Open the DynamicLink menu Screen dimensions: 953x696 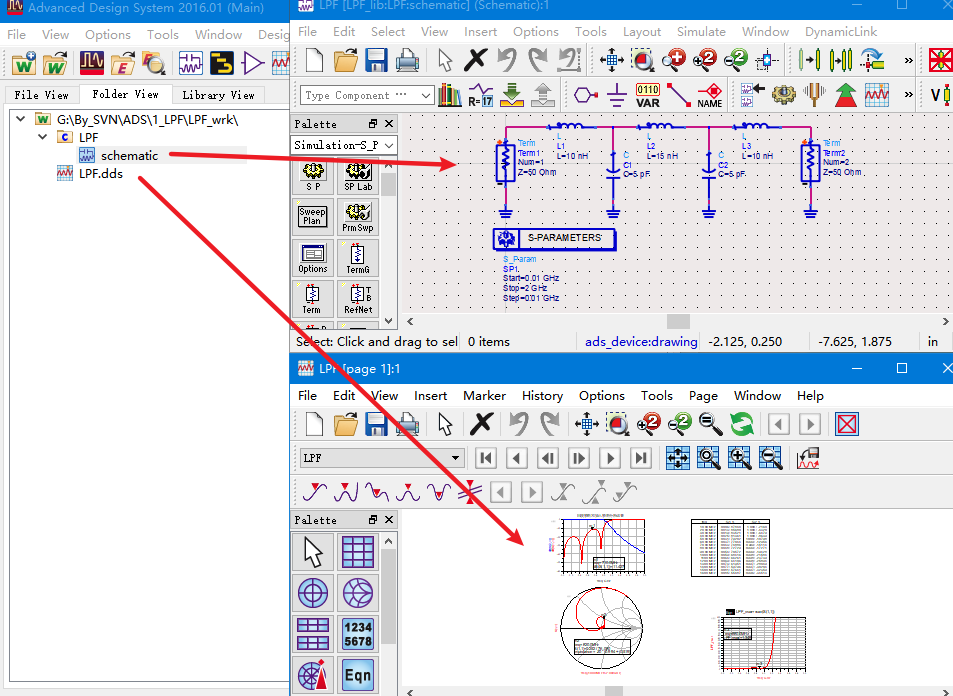click(841, 32)
